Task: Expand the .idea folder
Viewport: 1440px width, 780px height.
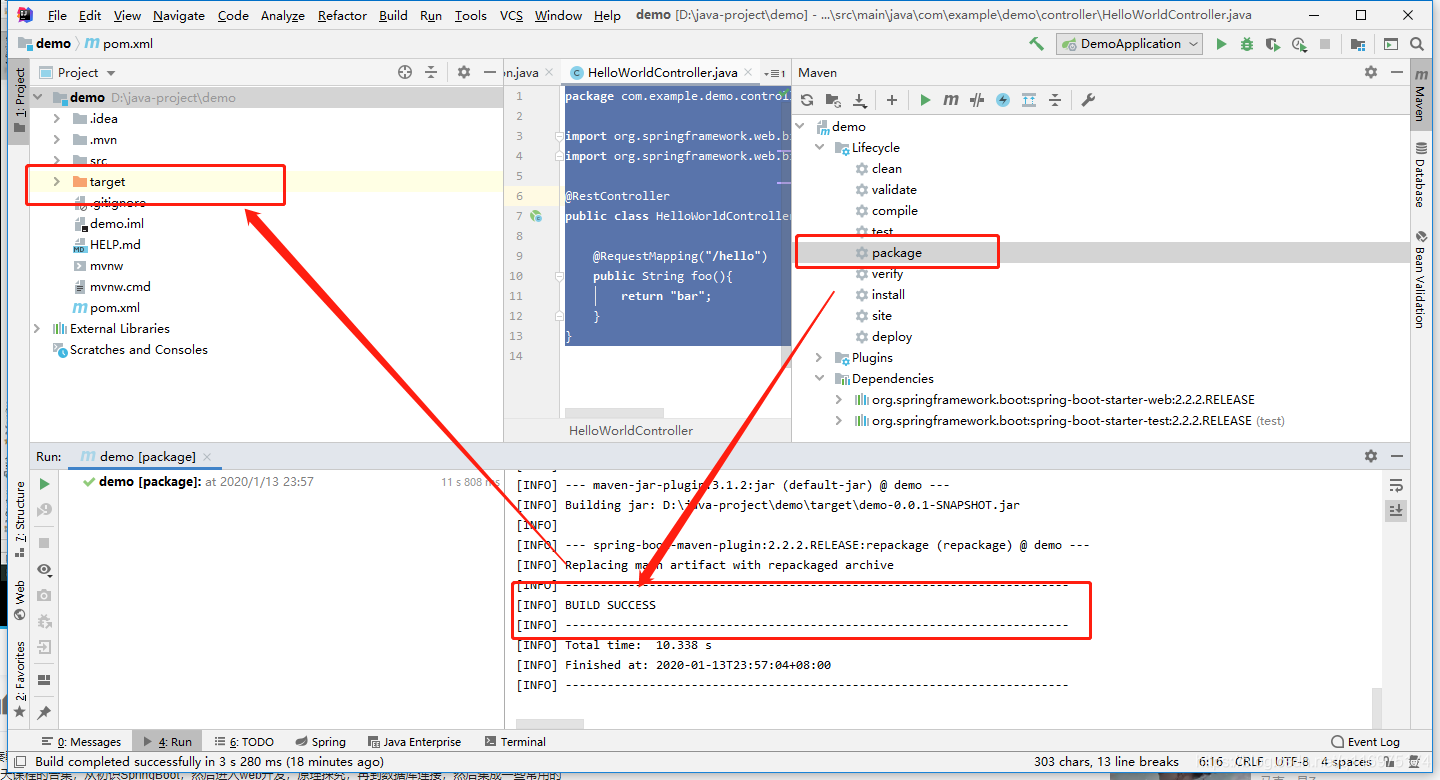Action: (57, 119)
